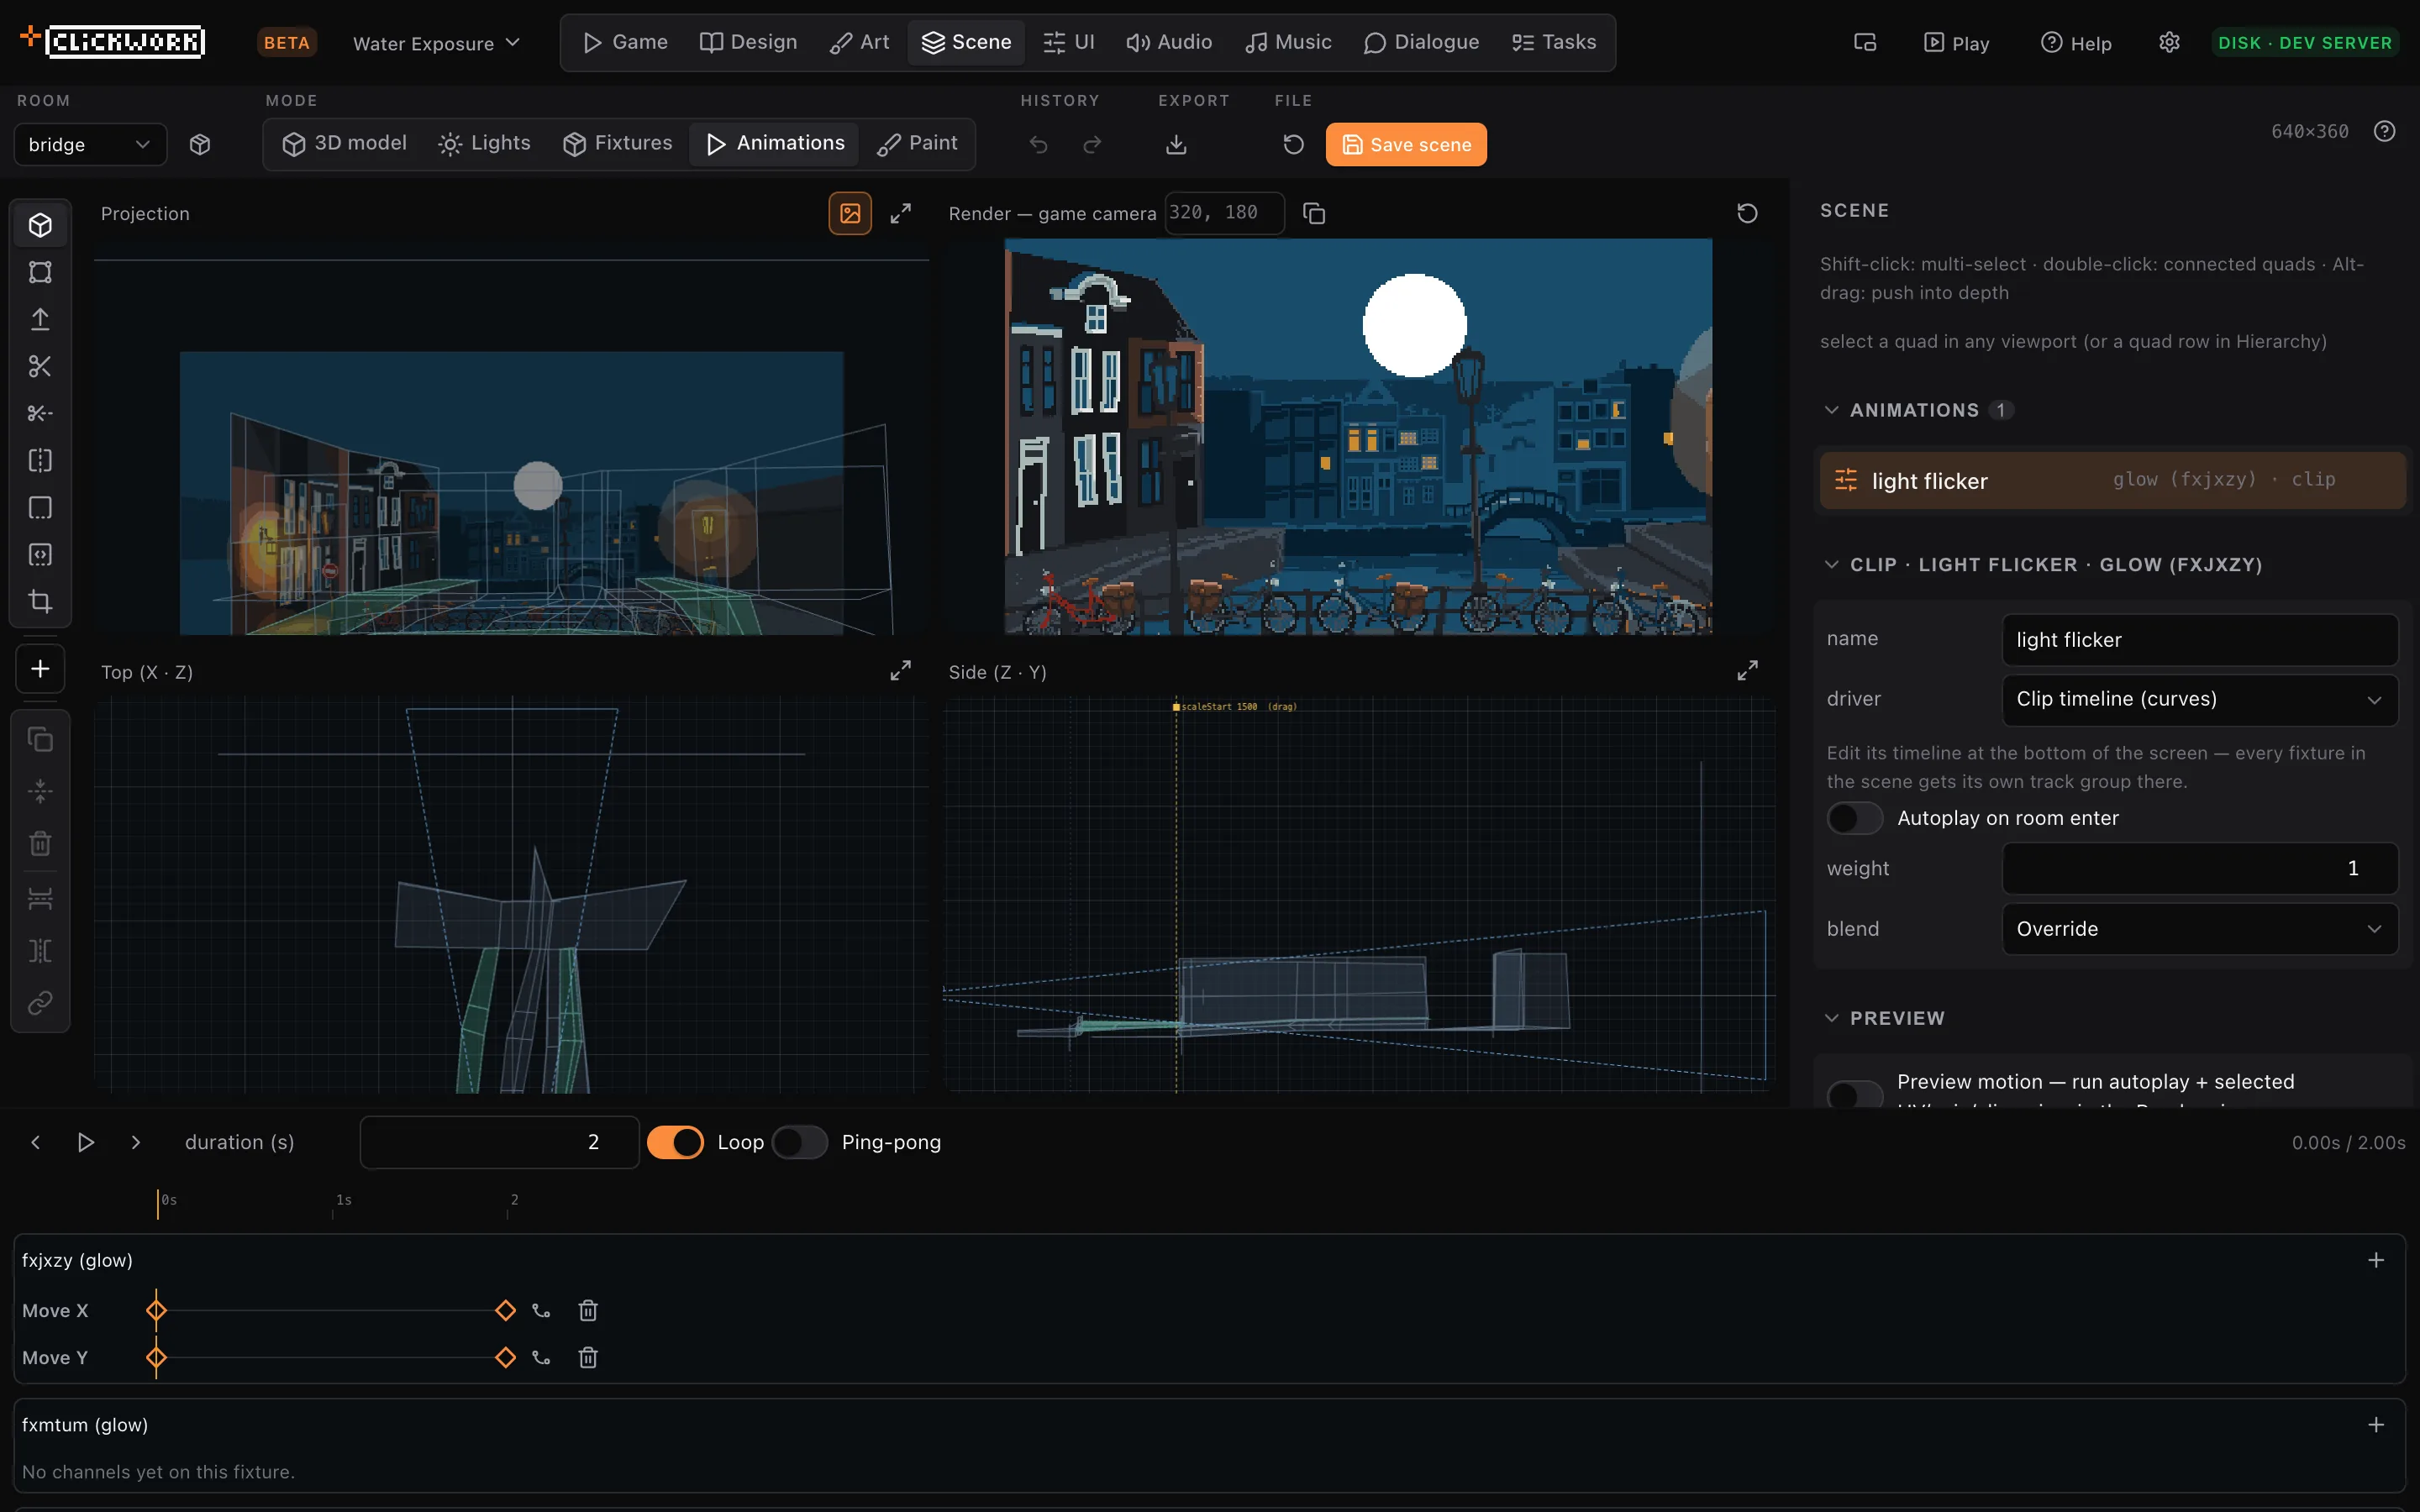Viewport: 2420px width, 1512px height.
Task: Reset the Render game camera view
Action: pos(1747,213)
